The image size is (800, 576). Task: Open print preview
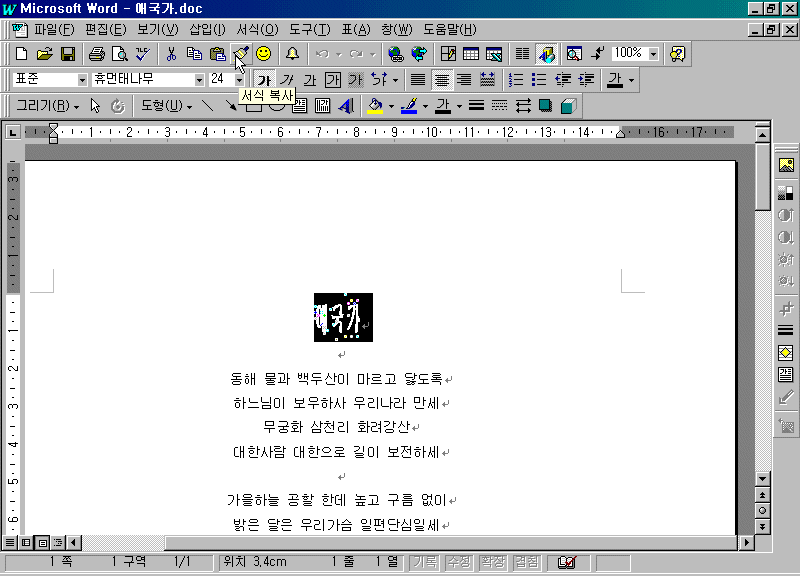click(119, 54)
